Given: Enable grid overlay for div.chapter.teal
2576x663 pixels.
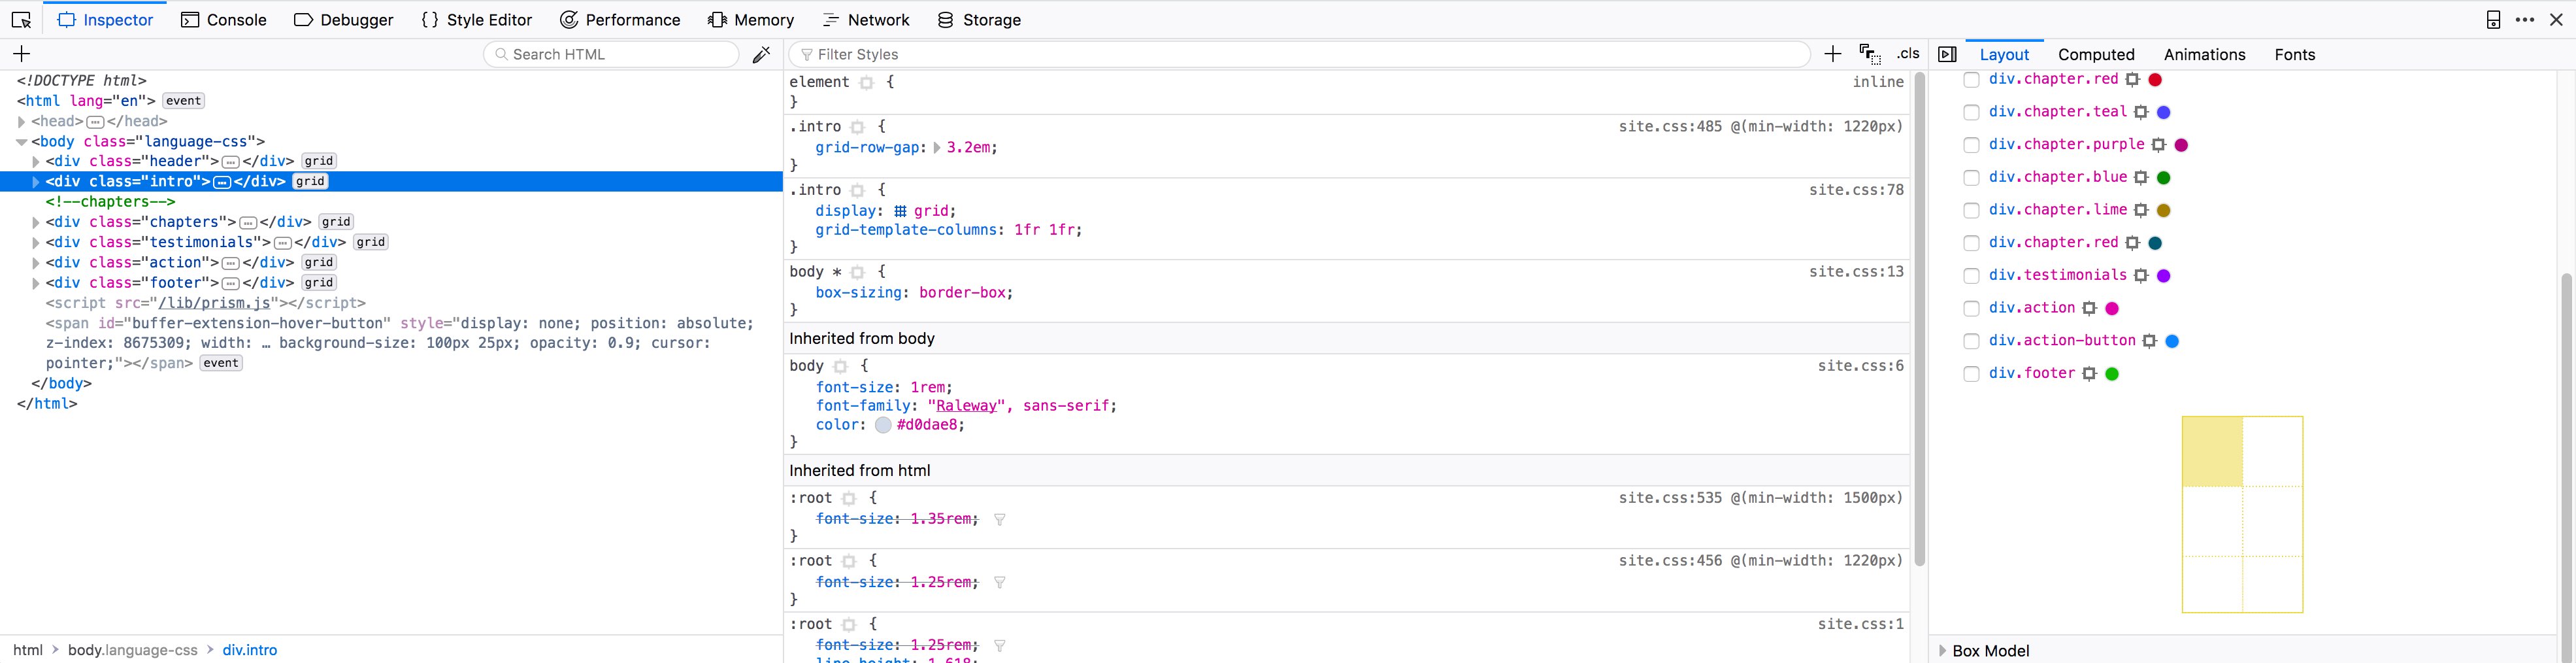Looking at the screenshot, I should coord(1971,112).
